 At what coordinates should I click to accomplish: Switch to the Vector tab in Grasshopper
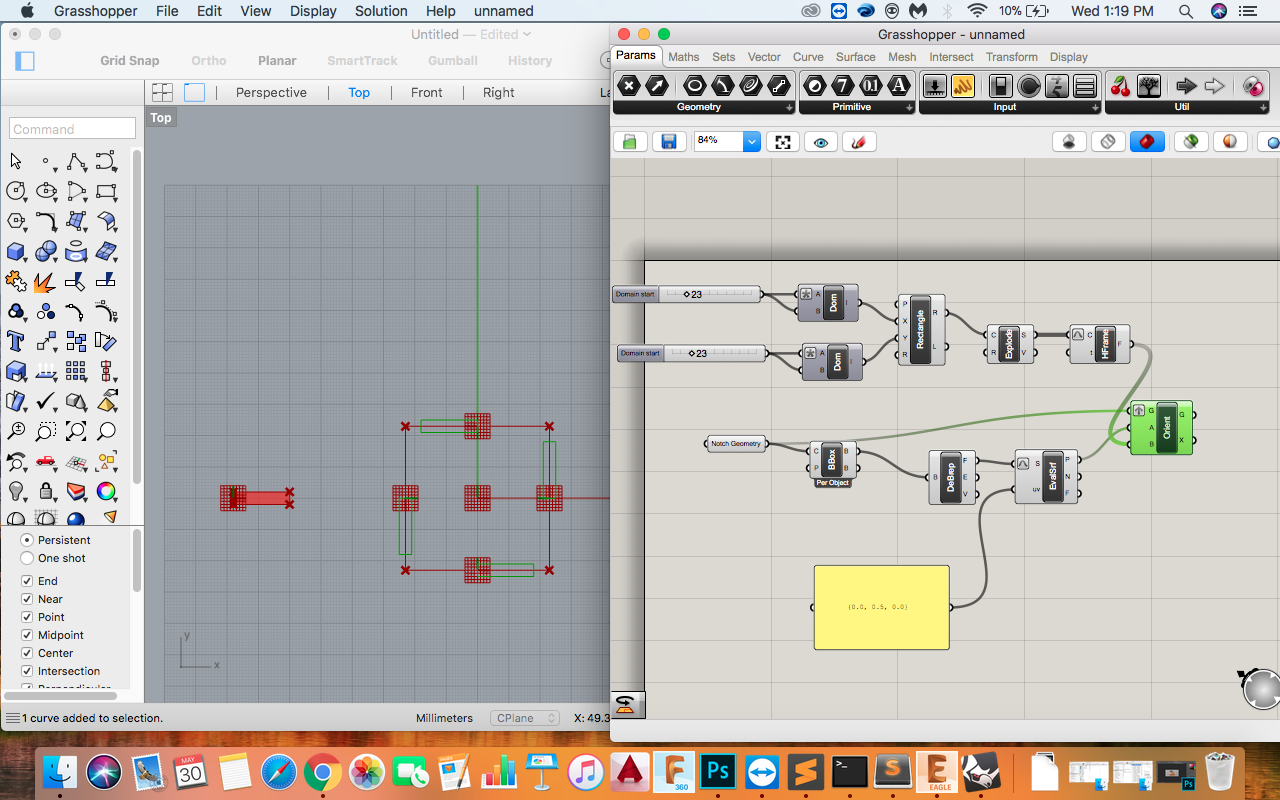tap(764, 57)
